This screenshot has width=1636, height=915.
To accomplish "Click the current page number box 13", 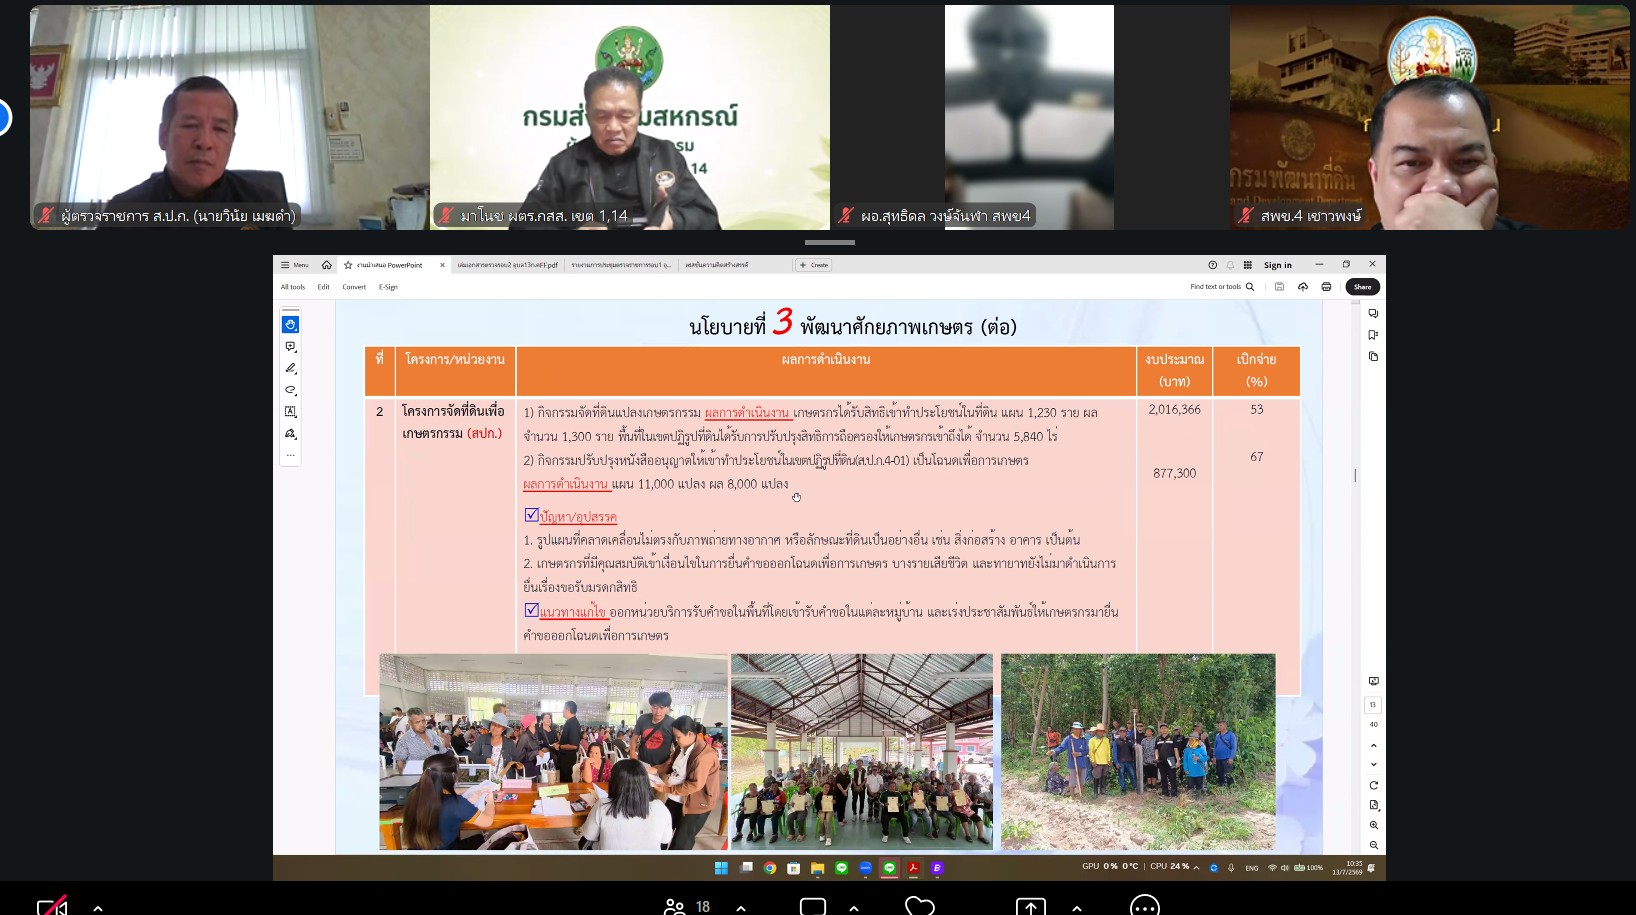I will pyautogui.click(x=1373, y=705).
